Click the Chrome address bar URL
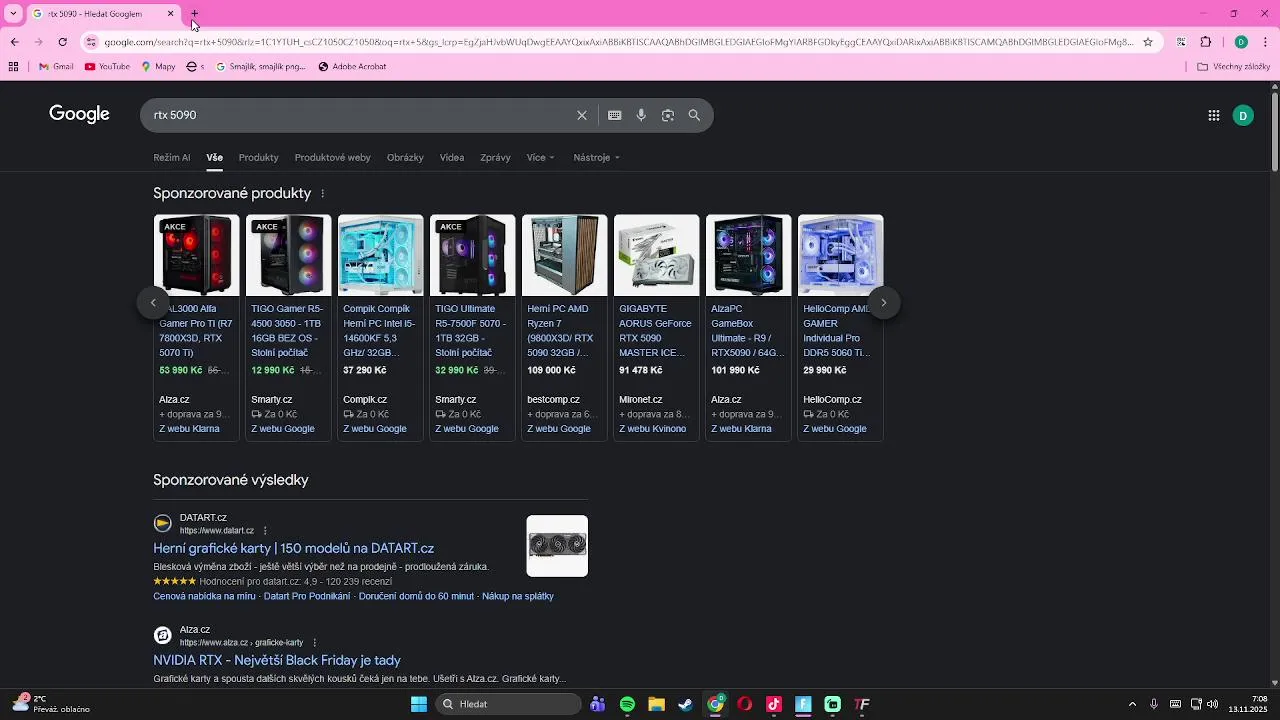 point(618,42)
